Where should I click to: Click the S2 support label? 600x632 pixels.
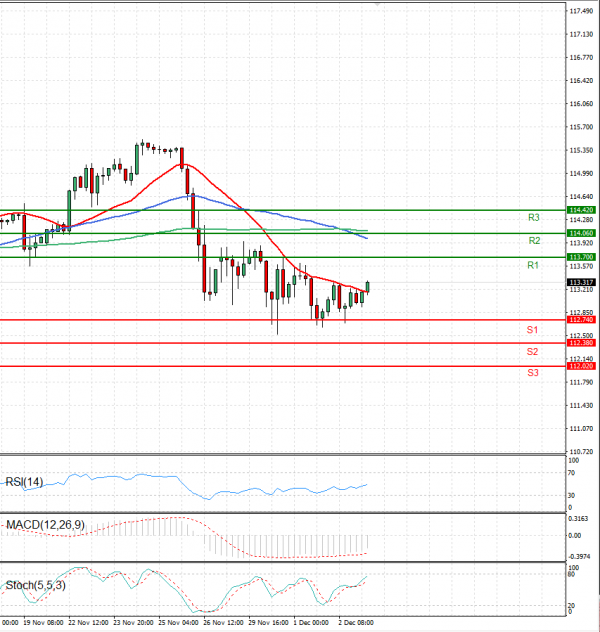[532, 351]
